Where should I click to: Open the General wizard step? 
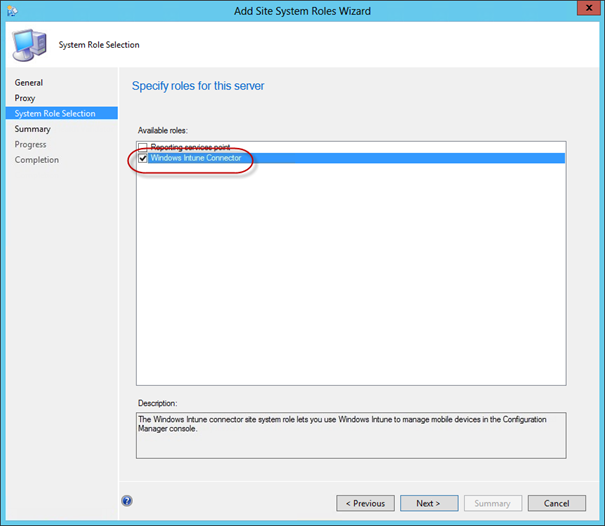(29, 83)
